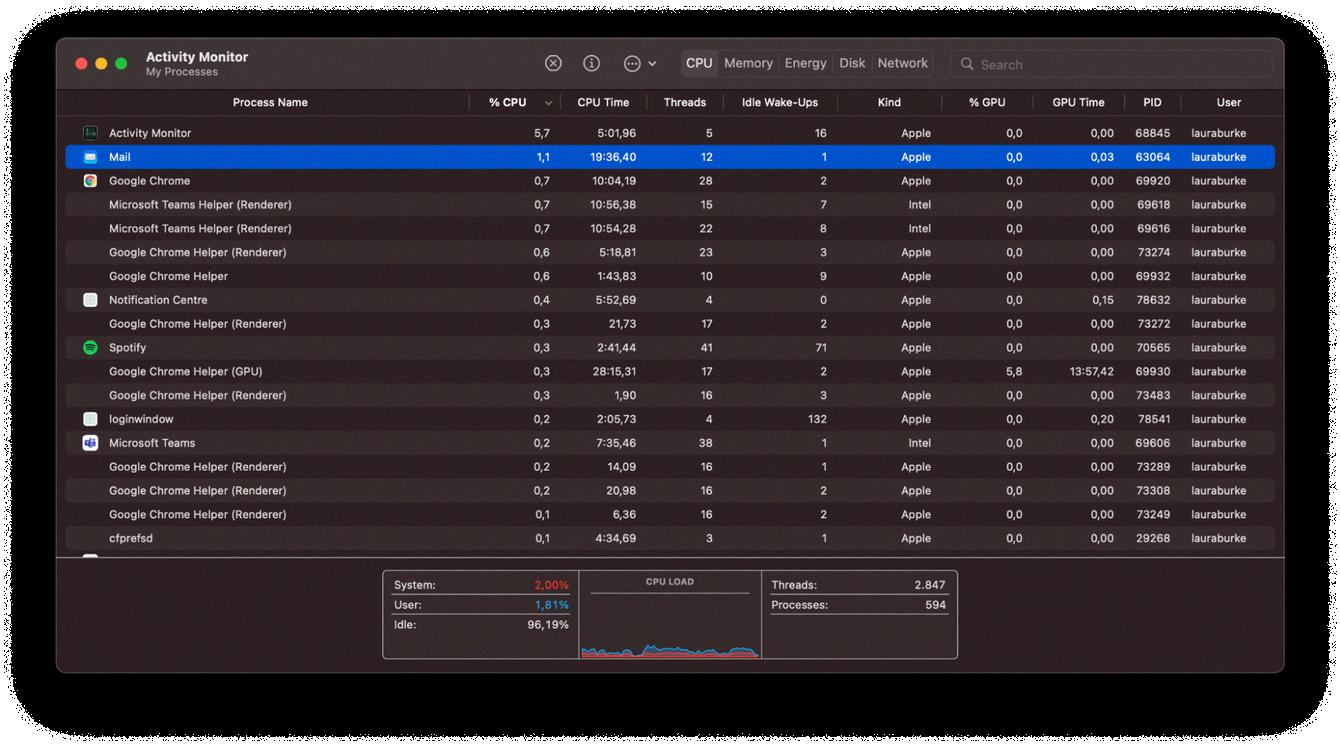1340x747 pixels.
Task: Sort by Idle Wake-Ups column header
Action: tap(780, 102)
